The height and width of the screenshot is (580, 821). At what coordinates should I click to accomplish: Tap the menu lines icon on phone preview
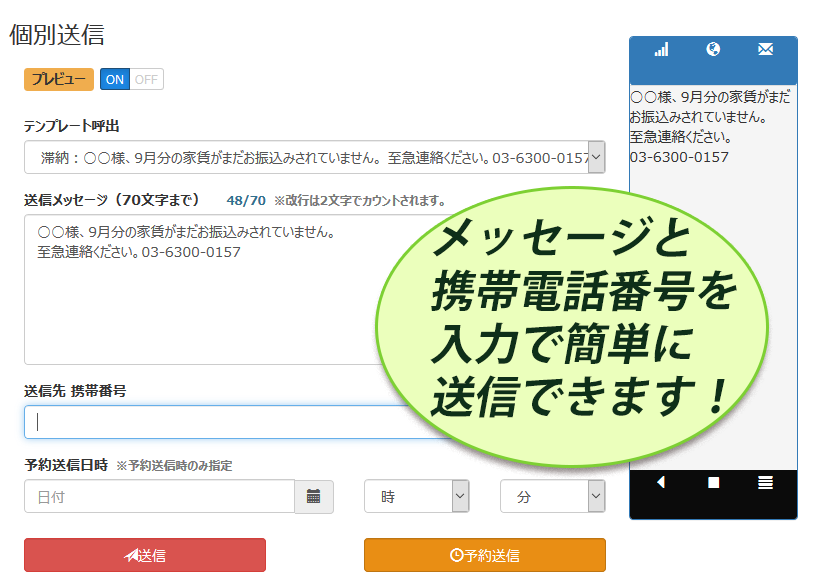(x=765, y=483)
